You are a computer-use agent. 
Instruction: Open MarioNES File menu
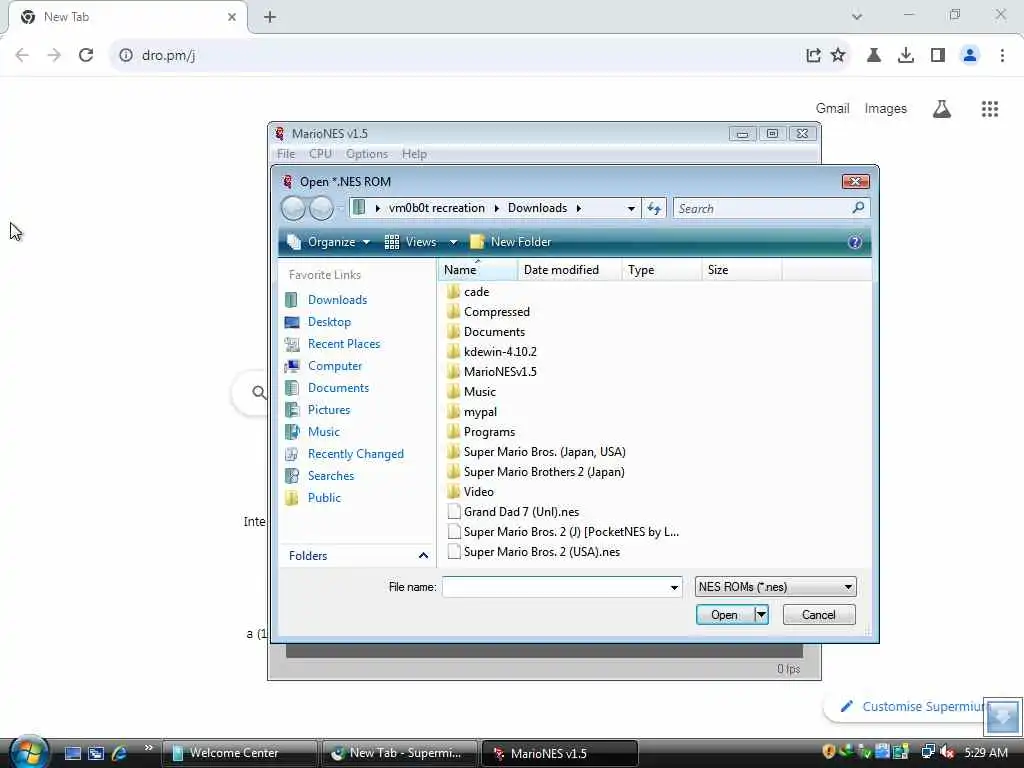point(285,154)
